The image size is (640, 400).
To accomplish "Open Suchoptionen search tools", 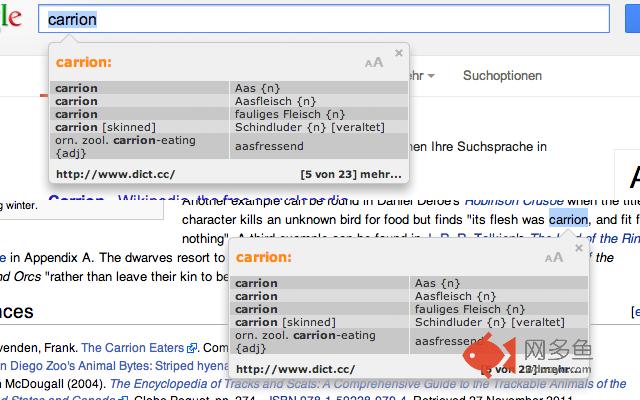I will [x=502, y=76].
